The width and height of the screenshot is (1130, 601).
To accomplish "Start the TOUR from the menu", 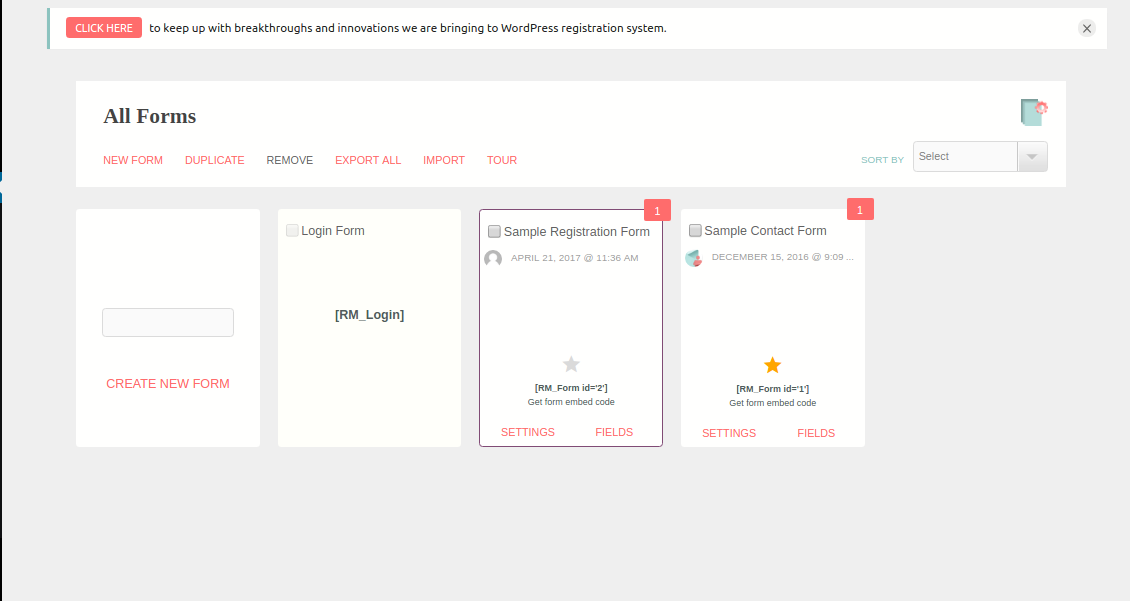I will point(502,160).
